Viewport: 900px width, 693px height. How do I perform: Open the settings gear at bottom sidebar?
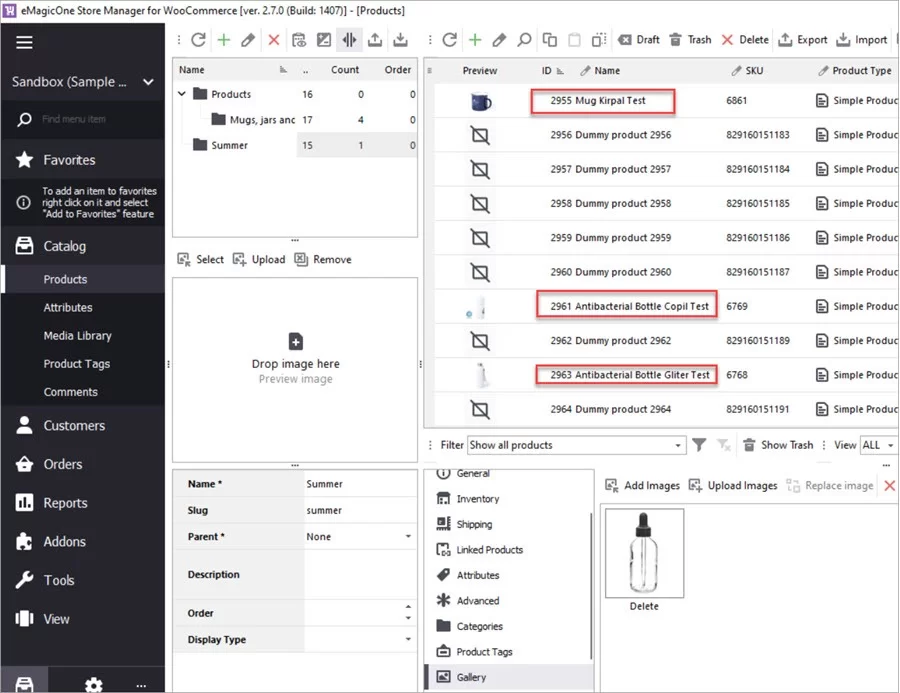point(93,684)
